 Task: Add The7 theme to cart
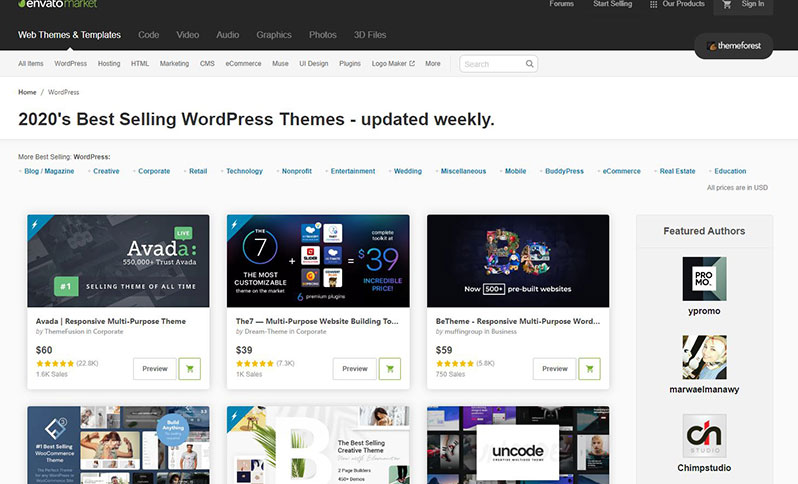pyautogui.click(x=389, y=369)
